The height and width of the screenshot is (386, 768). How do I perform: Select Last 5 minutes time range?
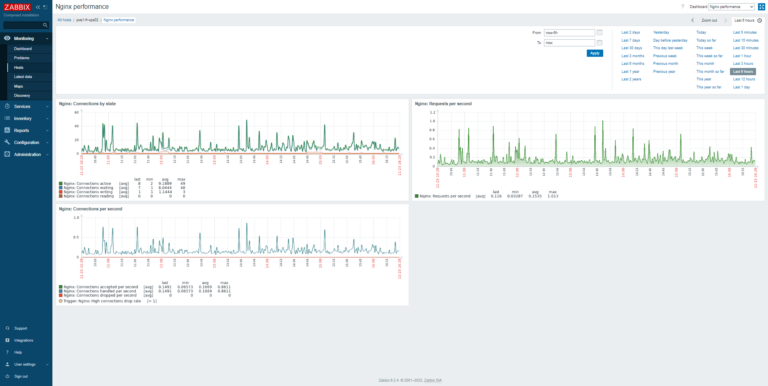coord(744,32)
